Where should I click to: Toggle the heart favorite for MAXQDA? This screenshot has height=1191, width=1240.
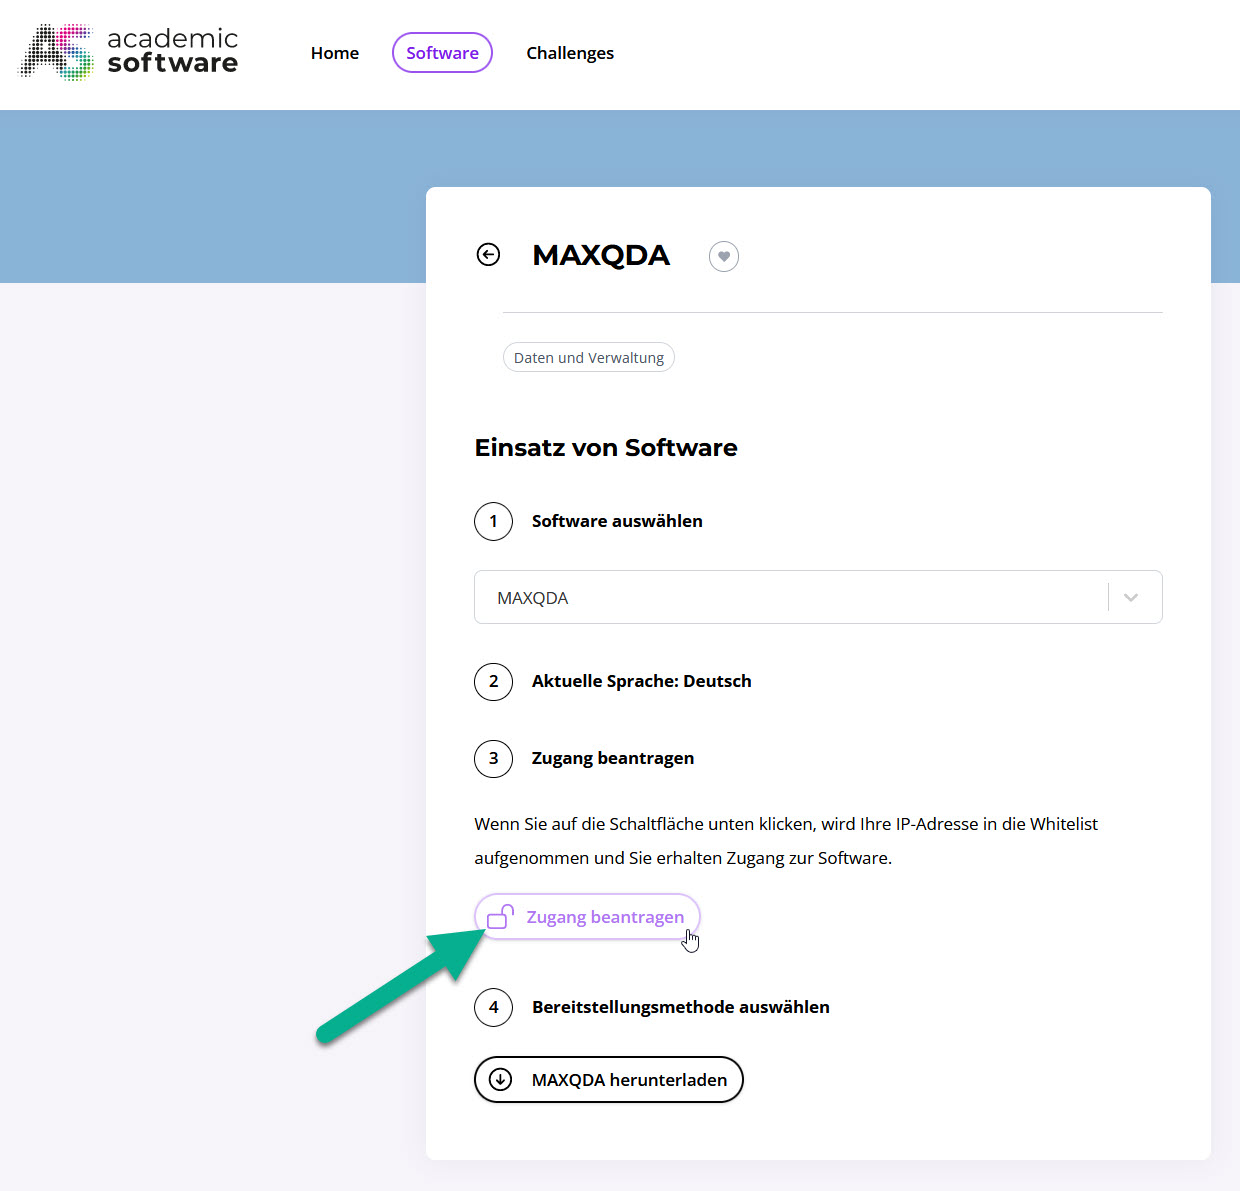pyautogui.click(x=724, y=257)
